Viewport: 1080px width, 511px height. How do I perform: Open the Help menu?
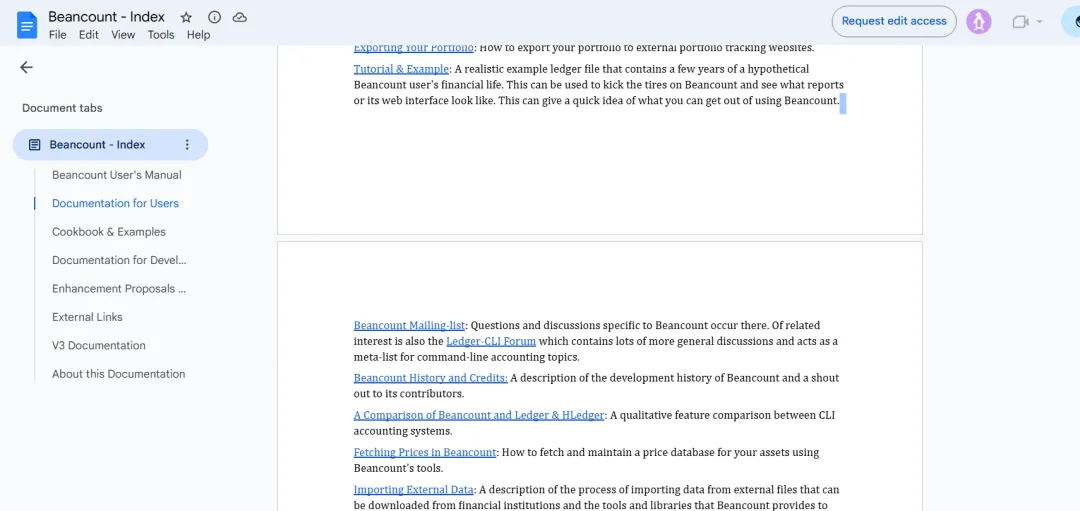click(x=198, y=34)
